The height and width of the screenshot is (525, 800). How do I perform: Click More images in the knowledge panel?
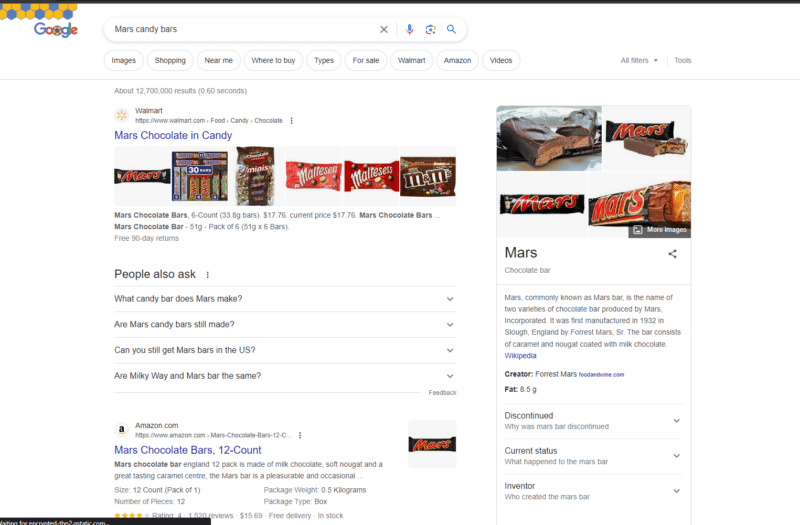click(660, 230)
